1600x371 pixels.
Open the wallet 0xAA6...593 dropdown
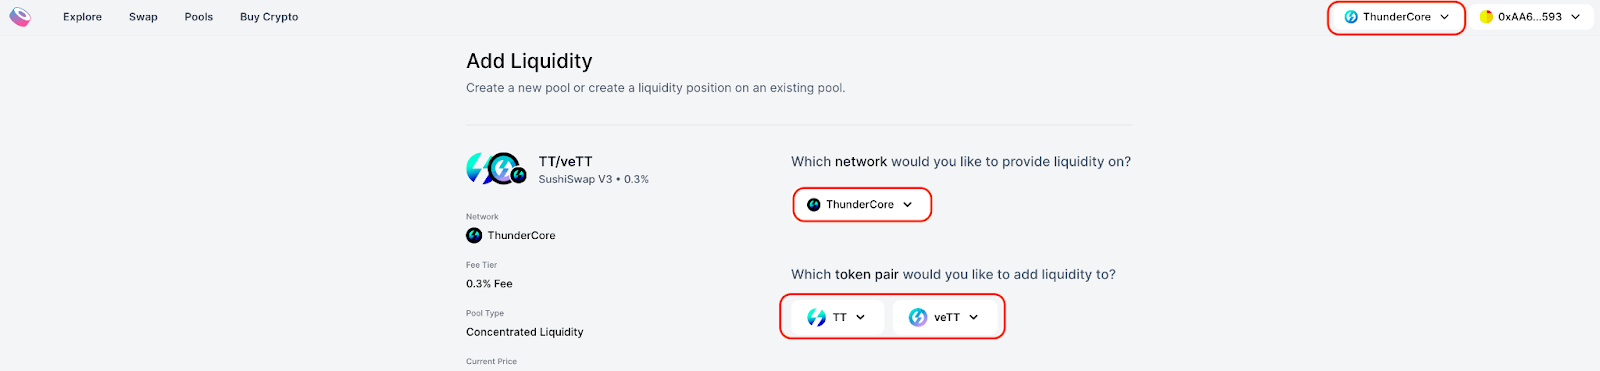1530,17
